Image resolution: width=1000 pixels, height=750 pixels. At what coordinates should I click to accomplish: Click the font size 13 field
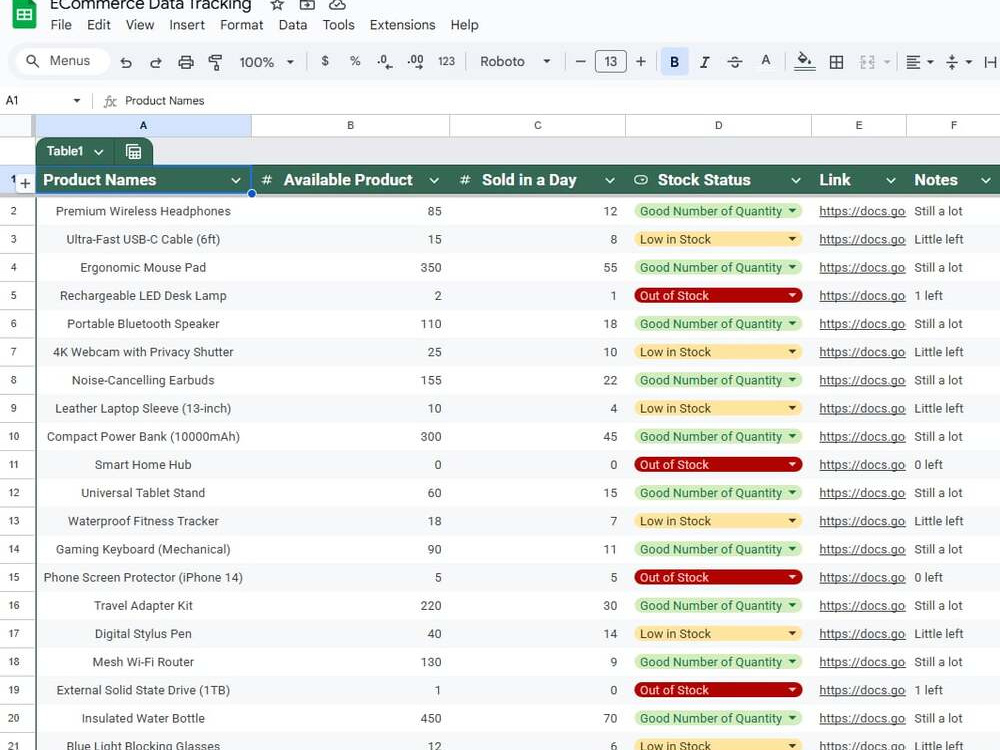(x=610, y=61)
